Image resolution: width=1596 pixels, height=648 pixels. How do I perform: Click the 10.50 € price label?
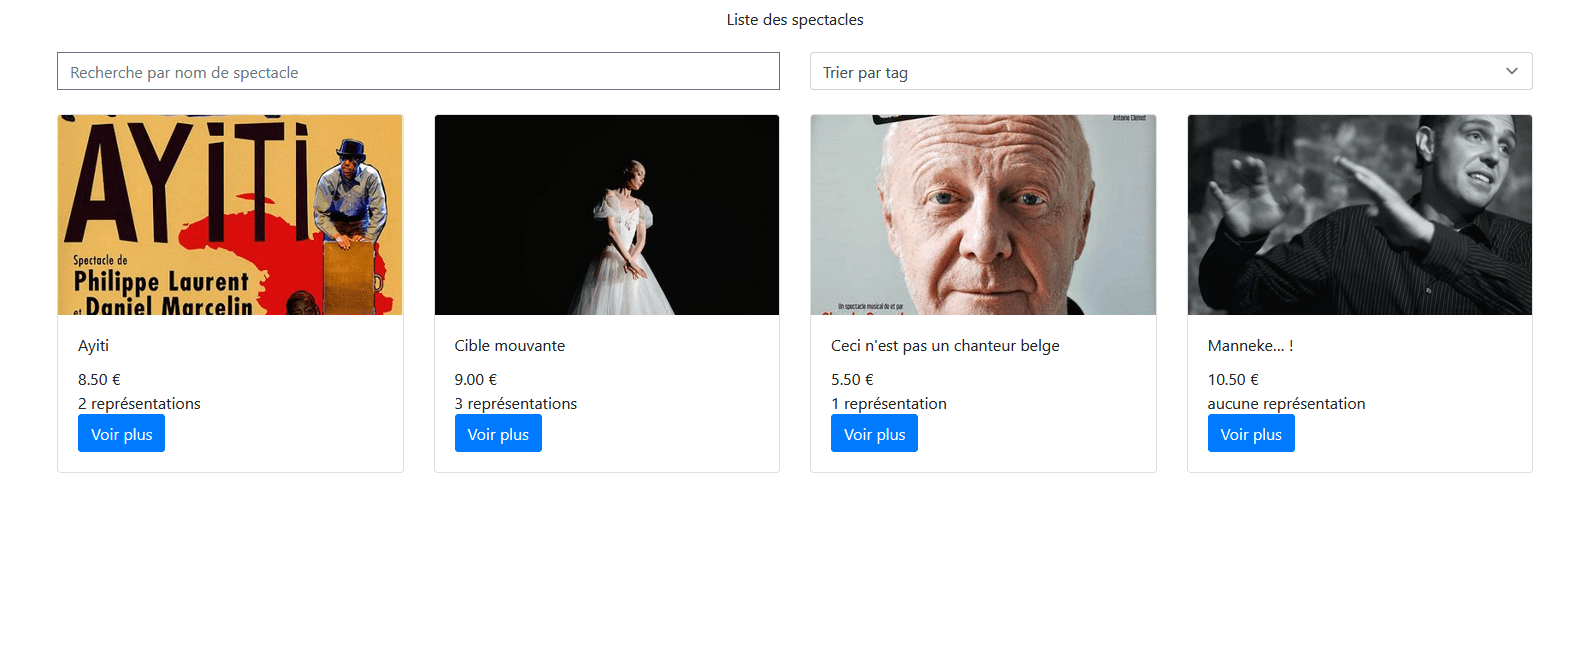tap(1233, 380)
